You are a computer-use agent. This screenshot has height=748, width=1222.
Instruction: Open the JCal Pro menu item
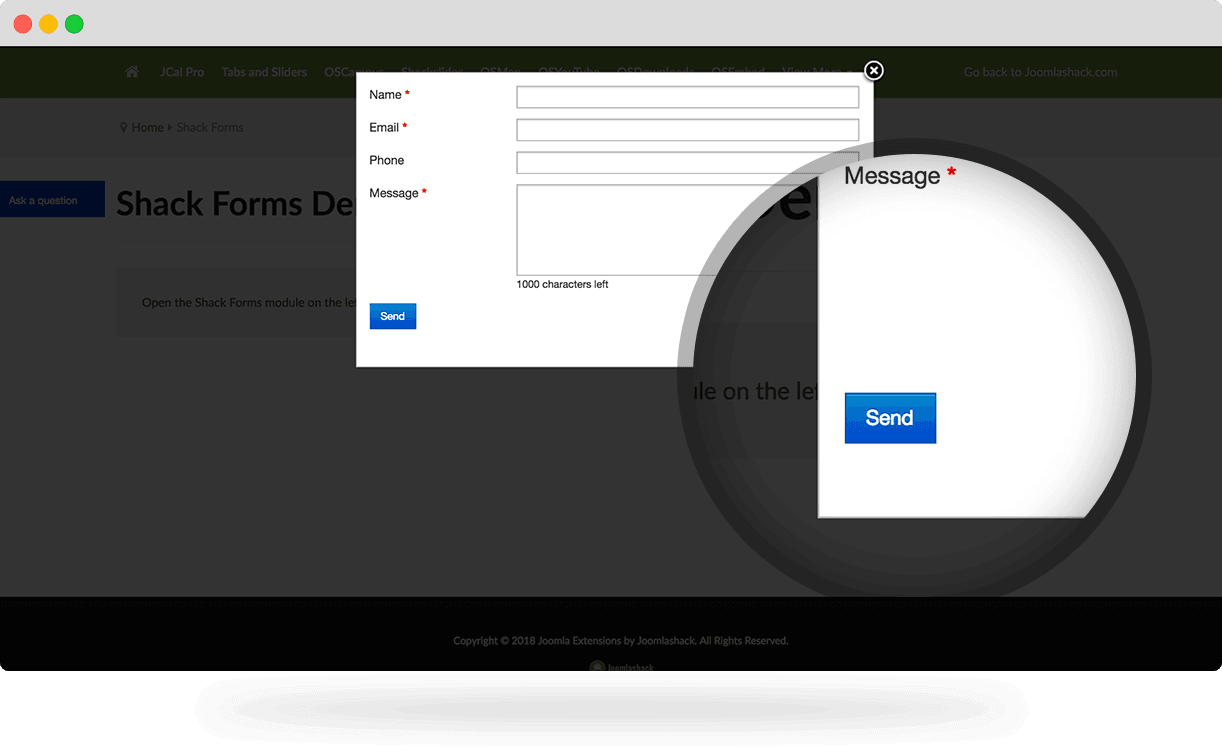click(182, 72)
